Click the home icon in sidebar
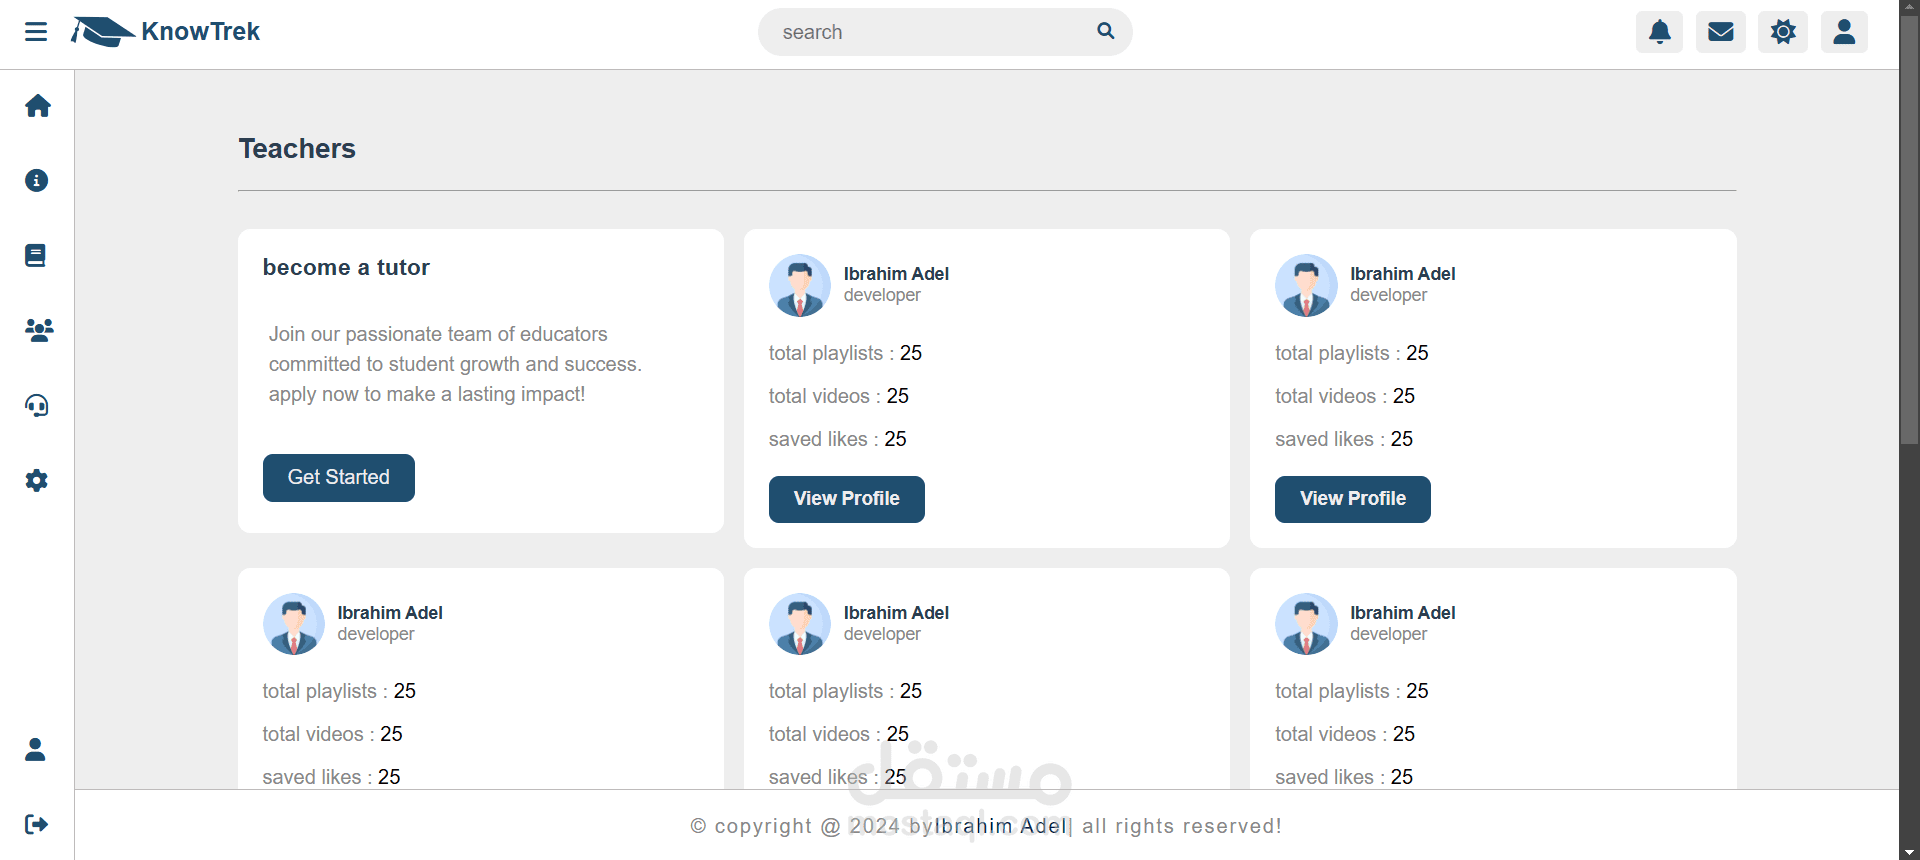The image size is (1920, 860). click(38, 106)
